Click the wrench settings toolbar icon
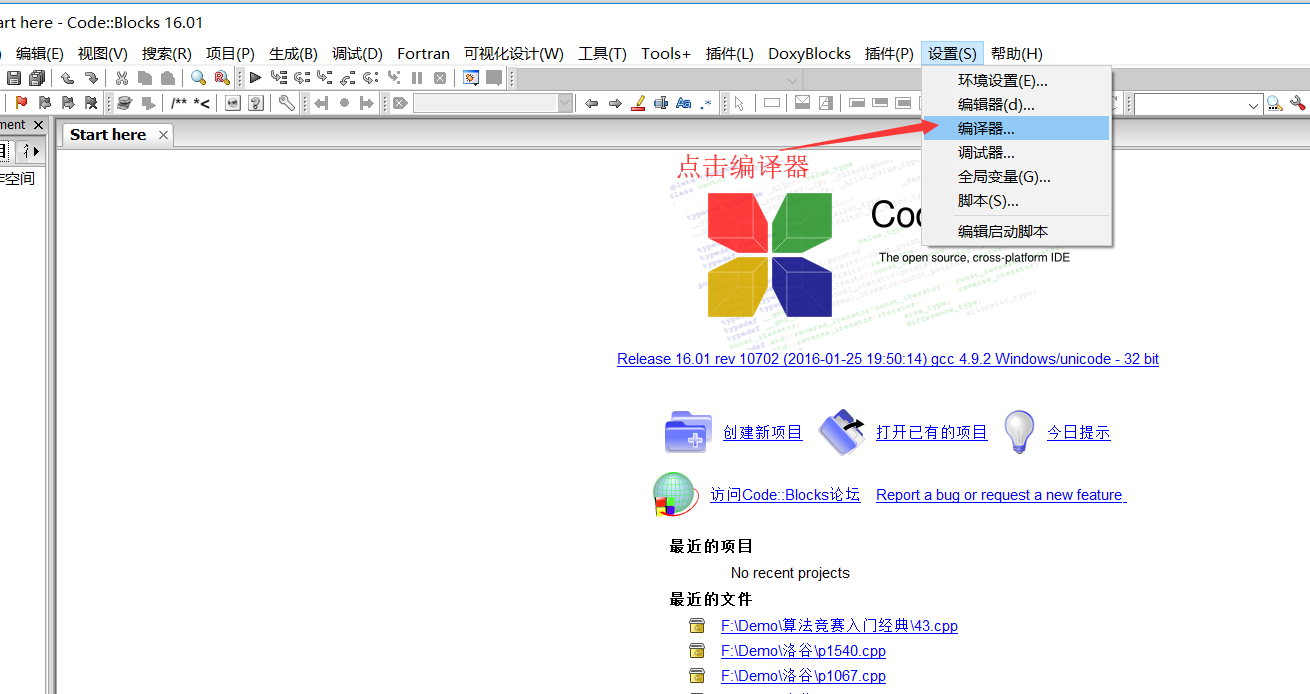1310x694 pixels. 286,102
